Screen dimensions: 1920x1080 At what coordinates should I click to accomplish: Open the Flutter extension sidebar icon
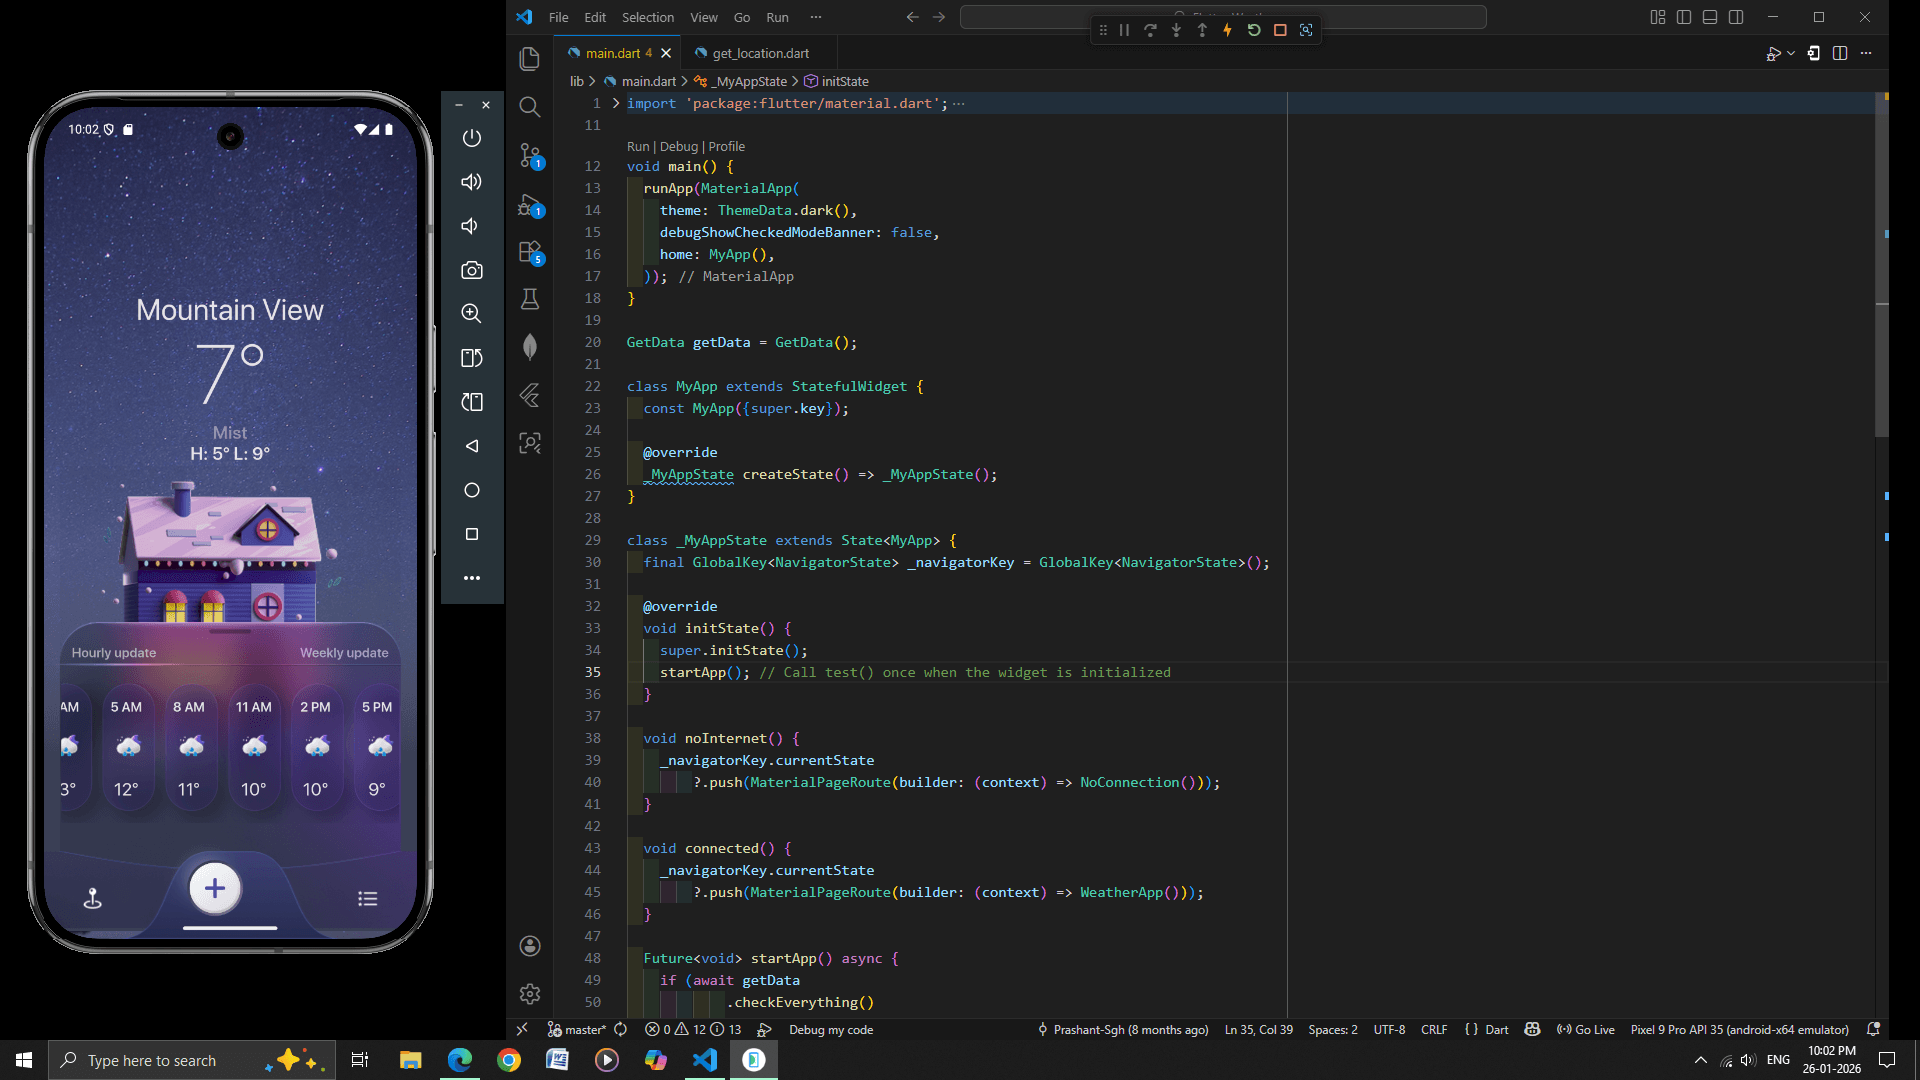pos(530,395)
